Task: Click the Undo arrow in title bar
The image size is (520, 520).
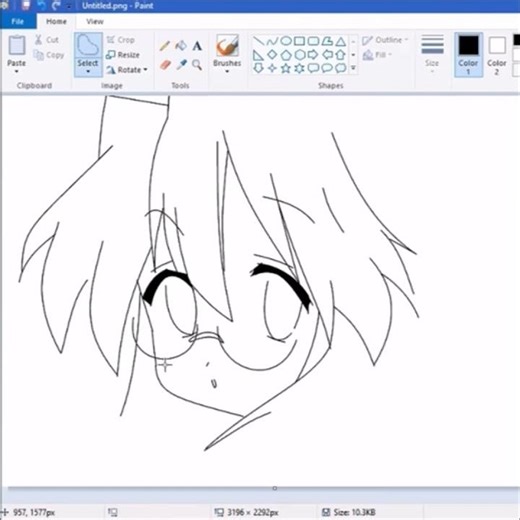Action: click(41, 6)
